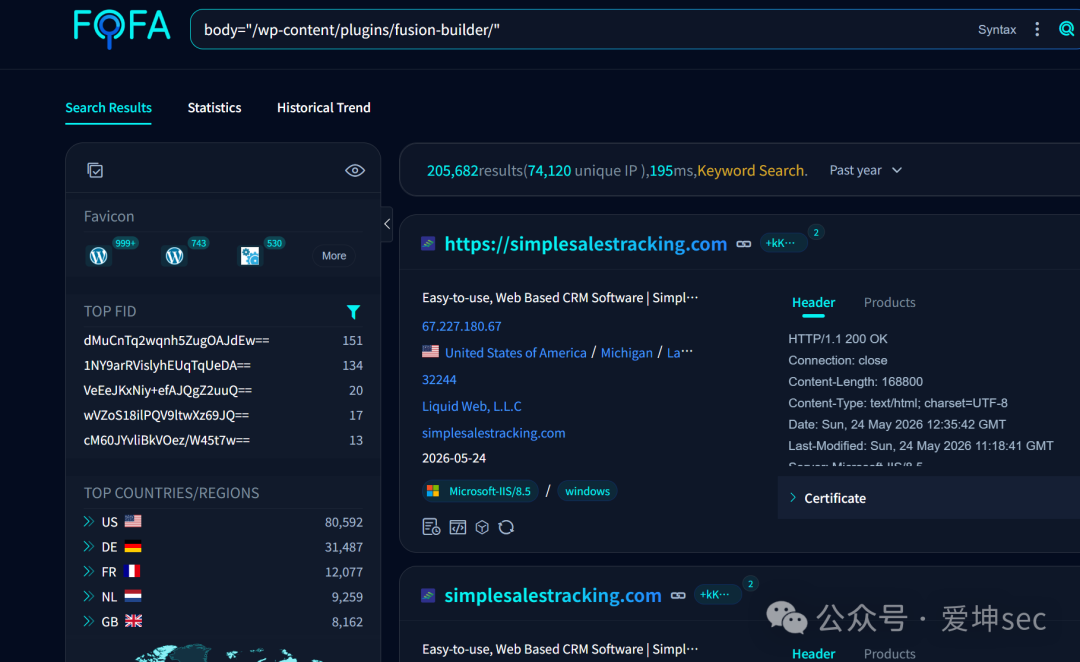
Task: Open second result simplesalestracking.com title link
Action: pyautogui.click(x=553, y=595)
